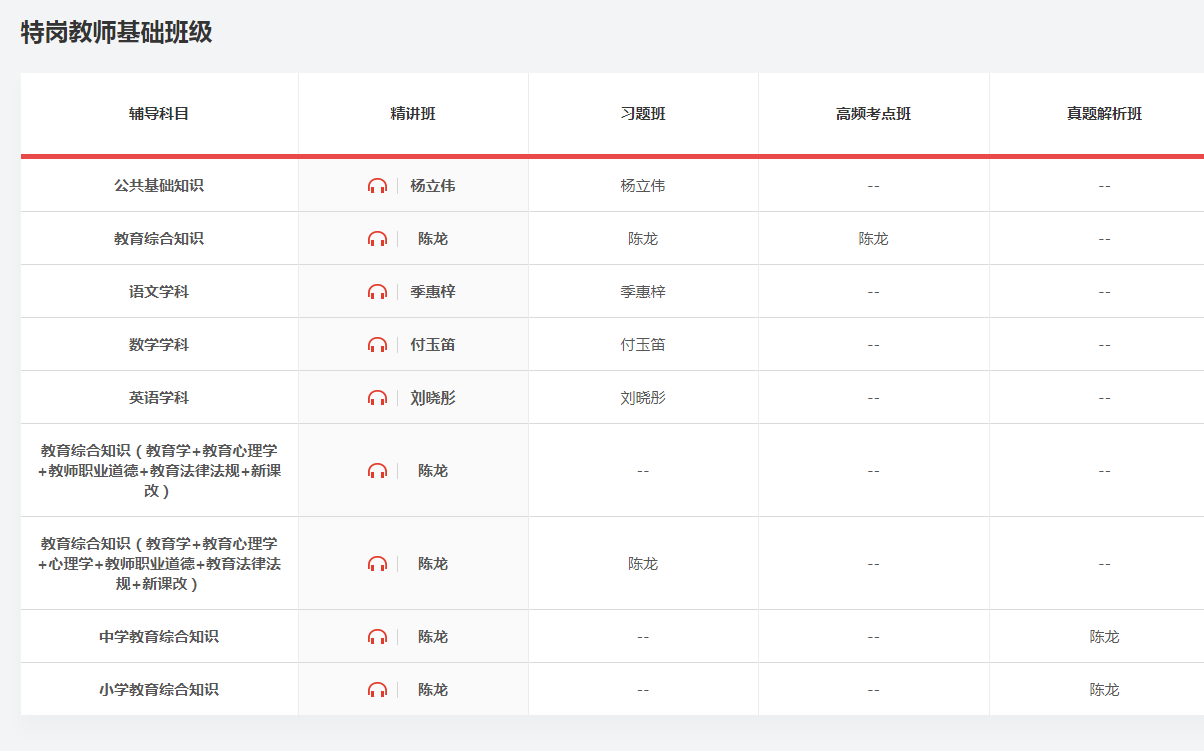1204x751 pixels.
Task: Click the 习题班 column header
Action: pyautogui.click(x=643, y=114)
